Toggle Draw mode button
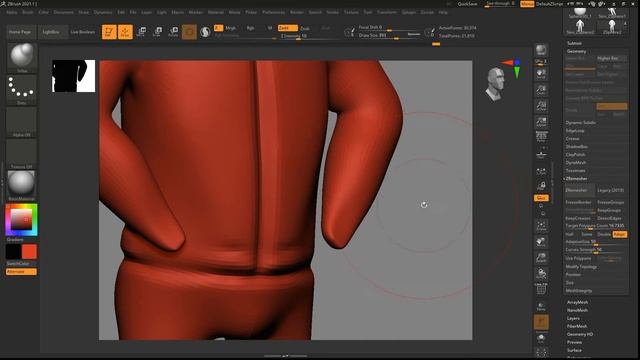This screenshot has width=640, height=360. tap(125, 31)
